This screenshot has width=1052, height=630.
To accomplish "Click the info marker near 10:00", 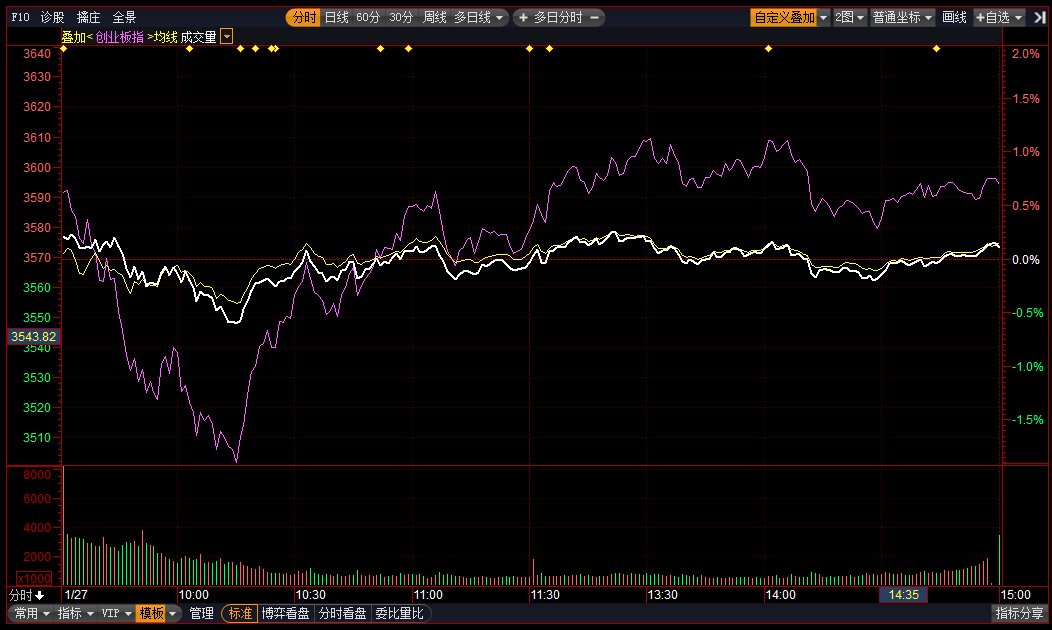I will click(x=189, y=48).
